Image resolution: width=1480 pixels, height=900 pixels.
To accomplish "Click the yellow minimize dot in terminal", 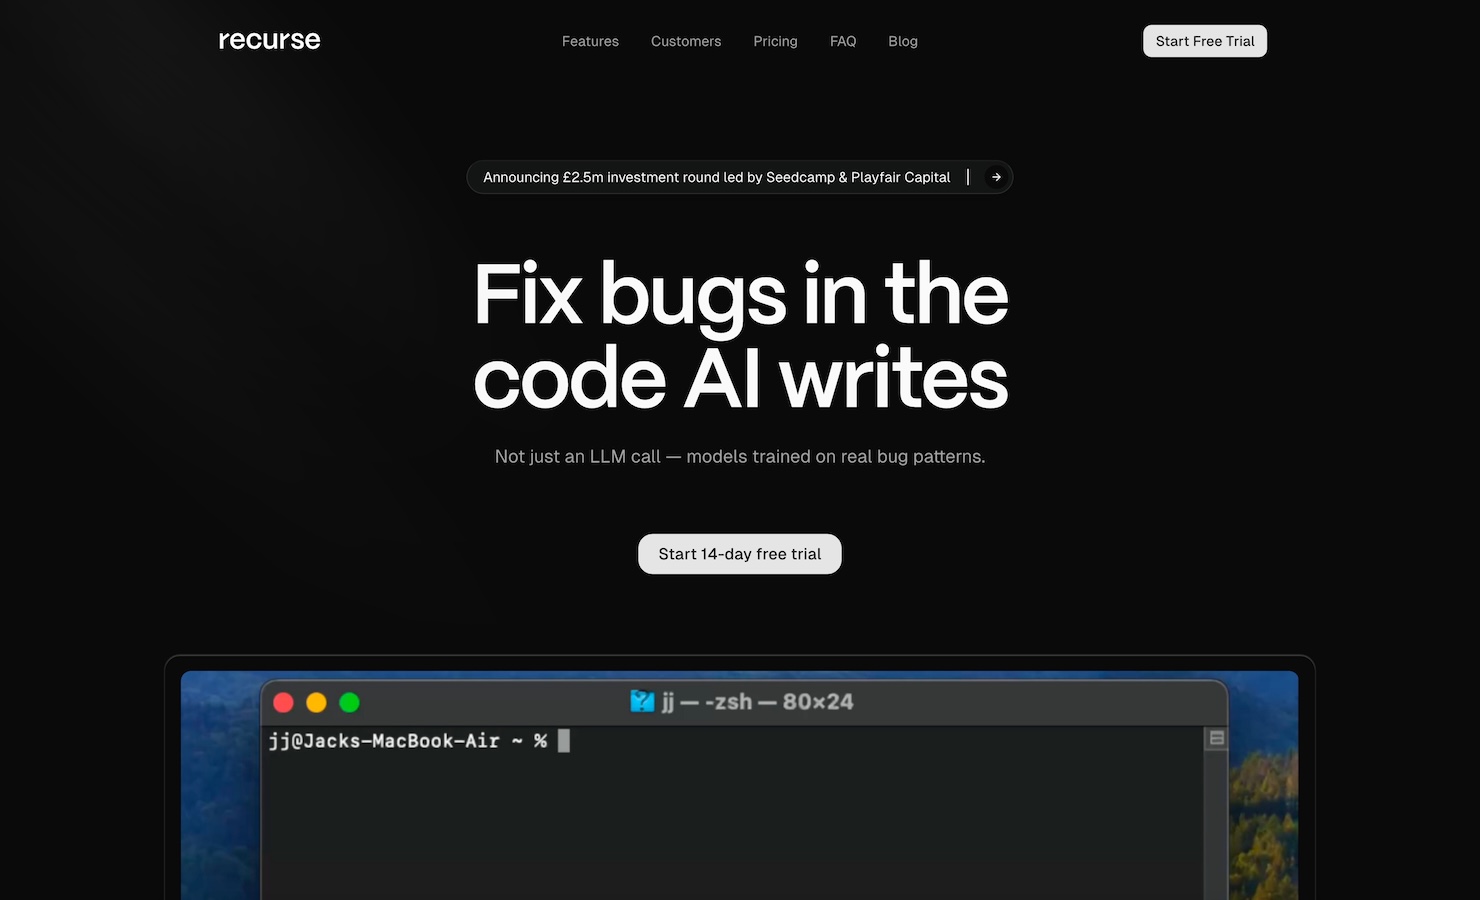I will [x=316, y=702].
